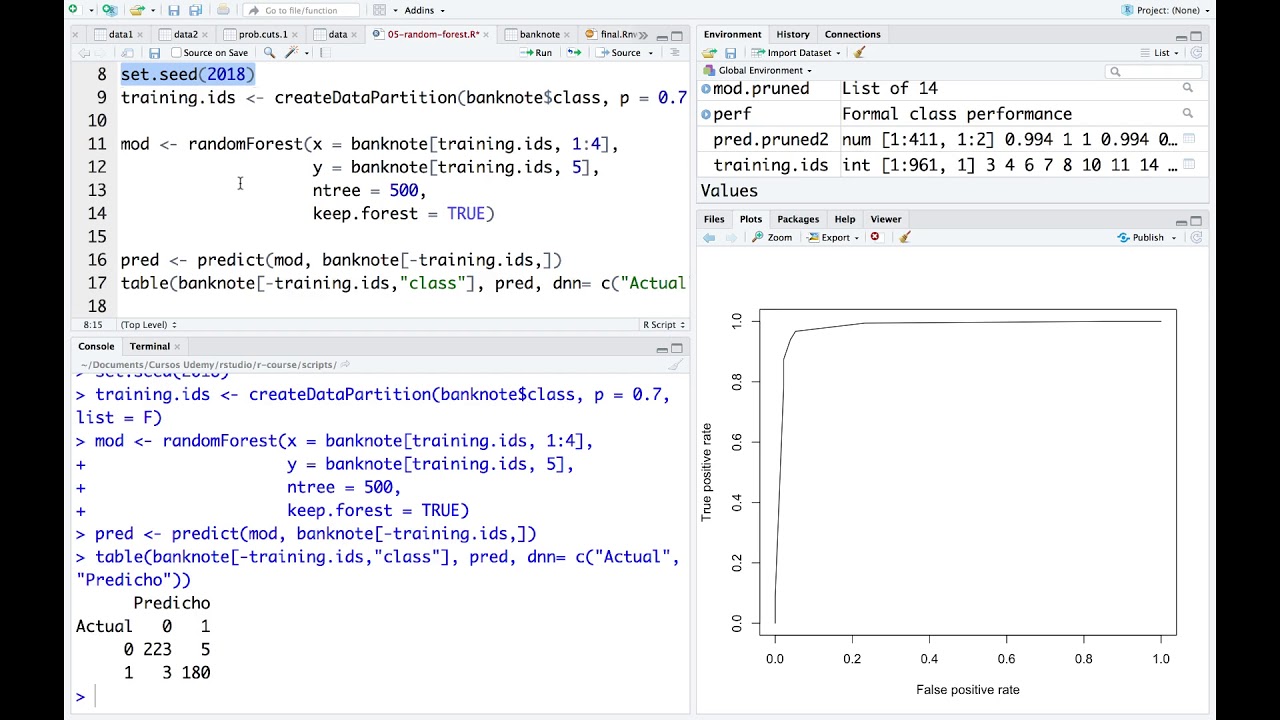This screenshot has width=1280, height=720.
Task: Click the Compile Report notebook icon
Action: coord(326,53)
